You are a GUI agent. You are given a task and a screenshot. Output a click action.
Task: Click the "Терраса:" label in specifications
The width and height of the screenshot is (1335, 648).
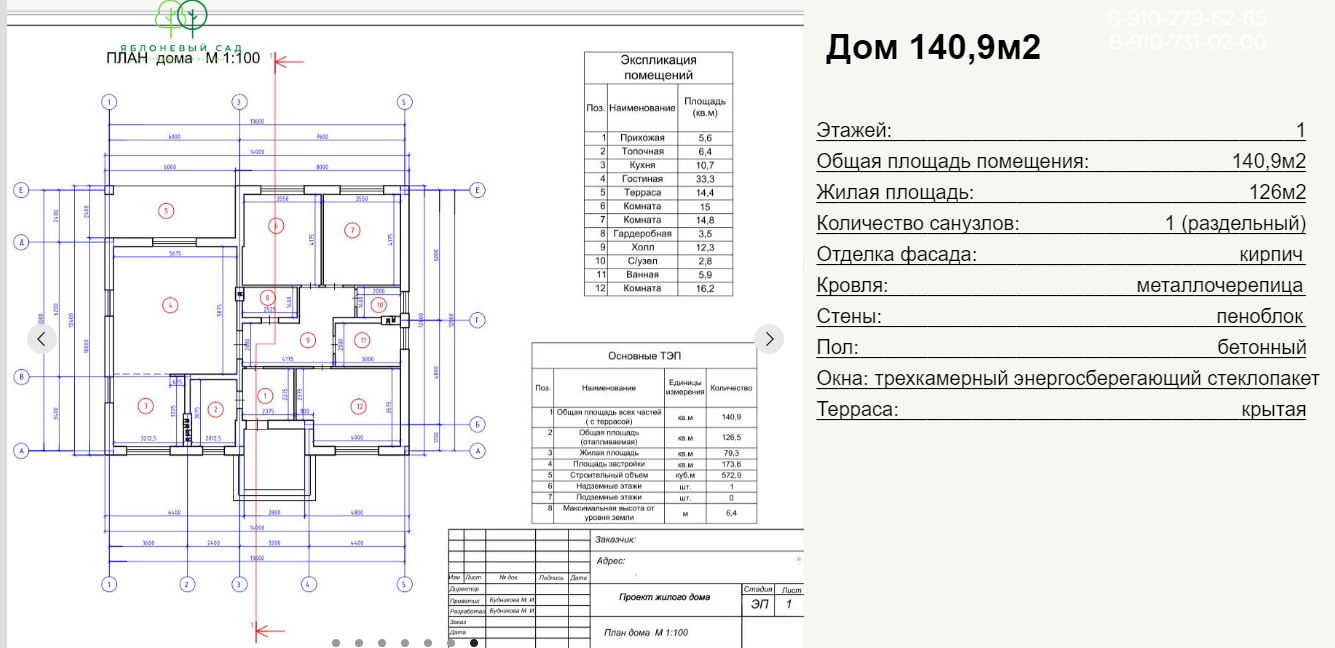click(x=858, y=410)
